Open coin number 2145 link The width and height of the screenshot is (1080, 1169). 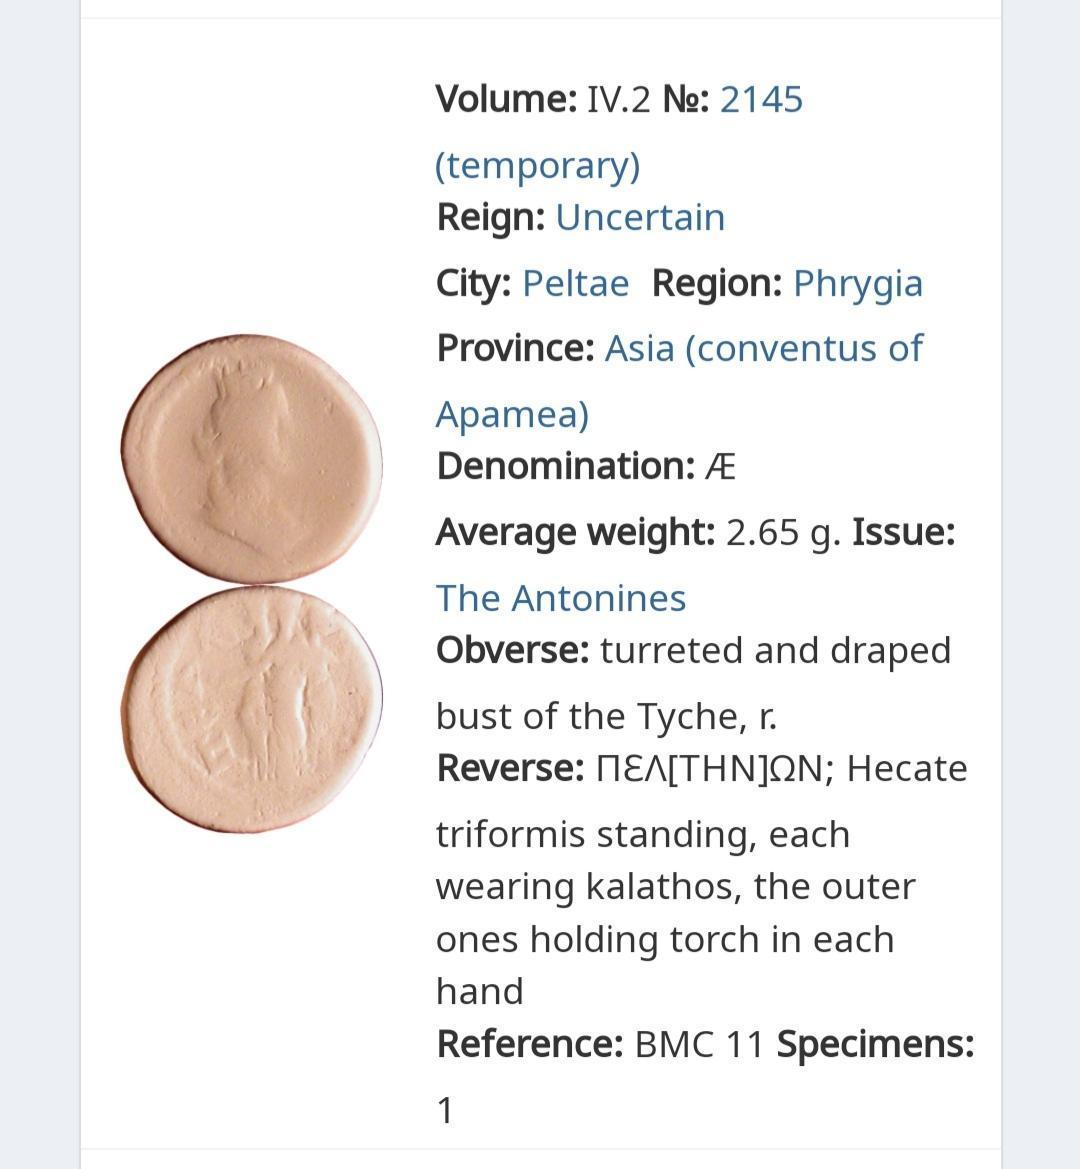pyautogui.click(x=761, y=99)
